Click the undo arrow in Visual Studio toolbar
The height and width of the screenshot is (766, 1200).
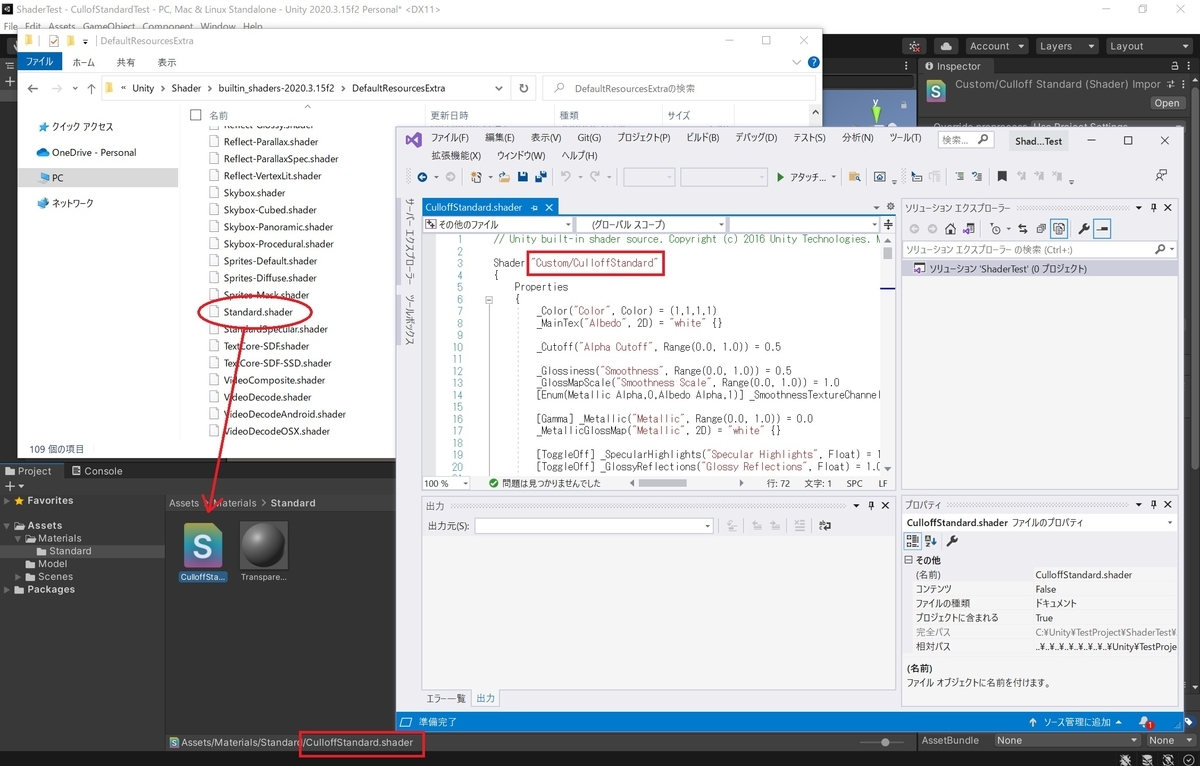pyautogui.click(x=564, y=177)
